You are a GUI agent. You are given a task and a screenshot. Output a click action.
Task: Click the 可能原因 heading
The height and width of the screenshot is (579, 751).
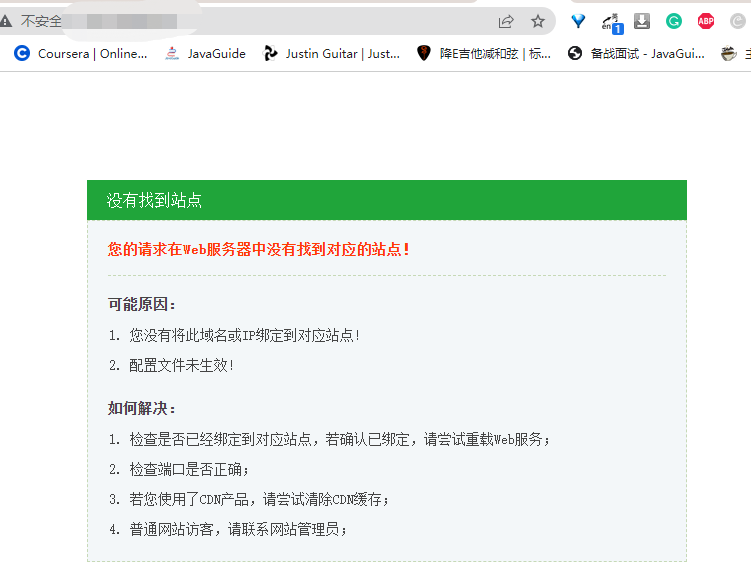tap(142, 304)
